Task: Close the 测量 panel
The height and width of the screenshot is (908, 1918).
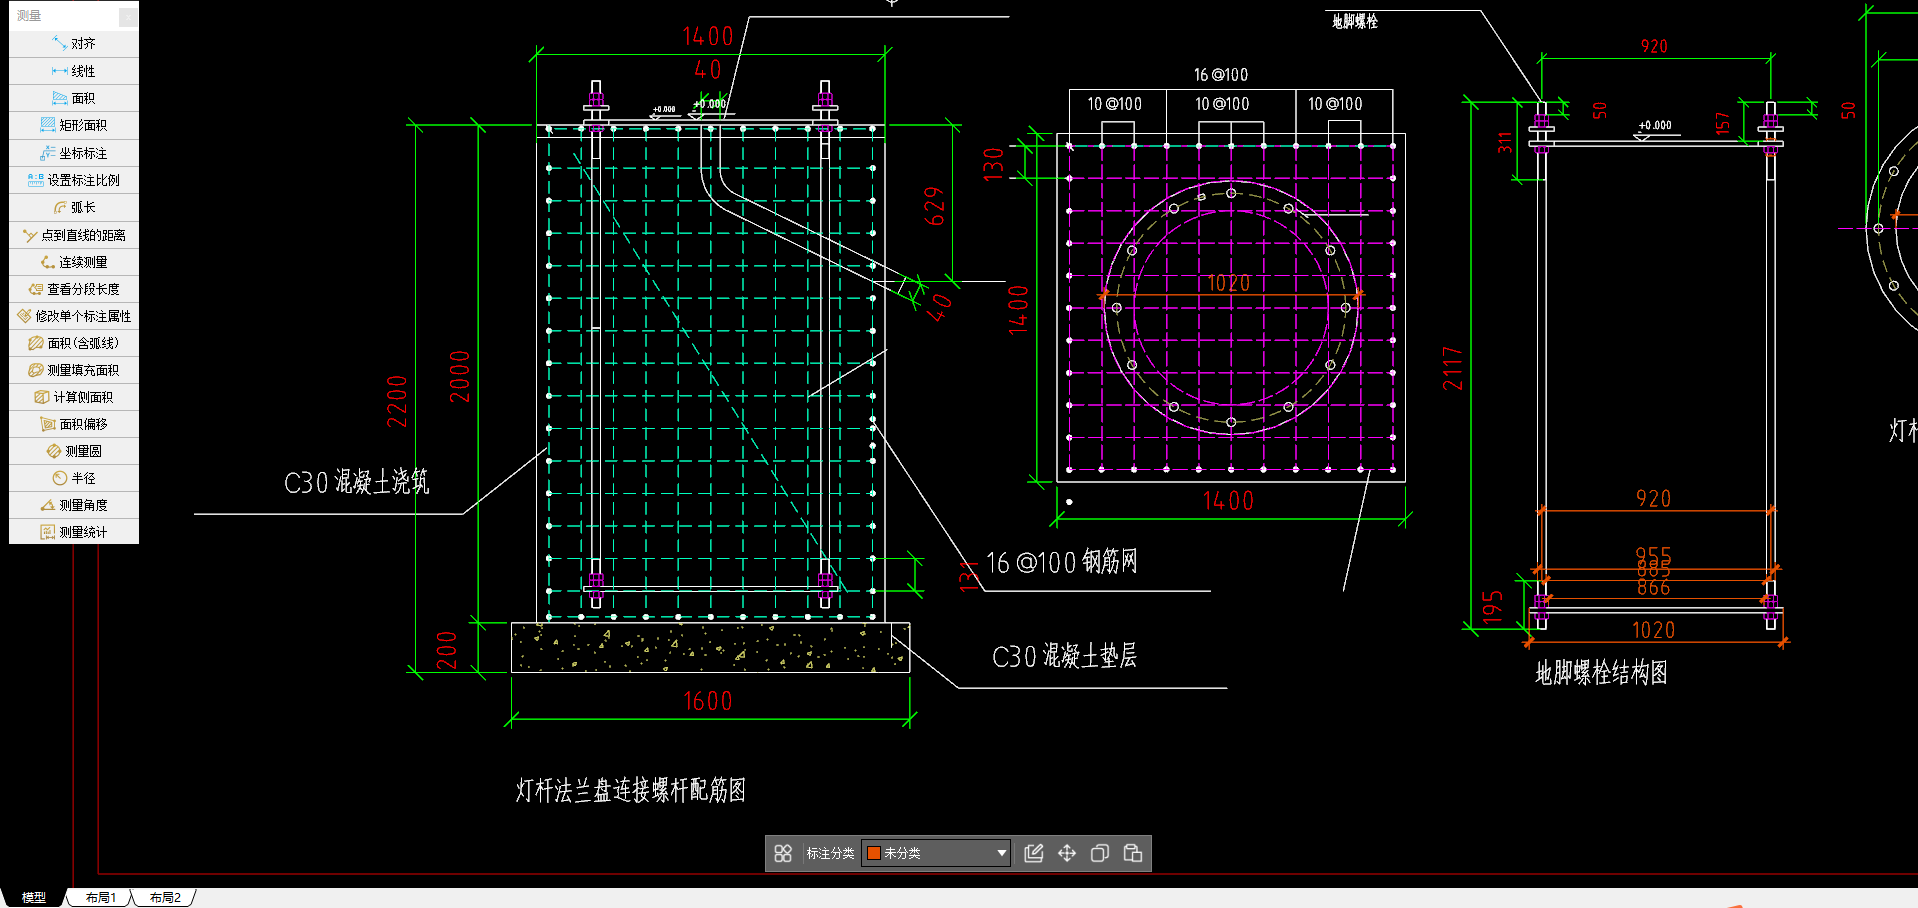Action: [127, 16]
